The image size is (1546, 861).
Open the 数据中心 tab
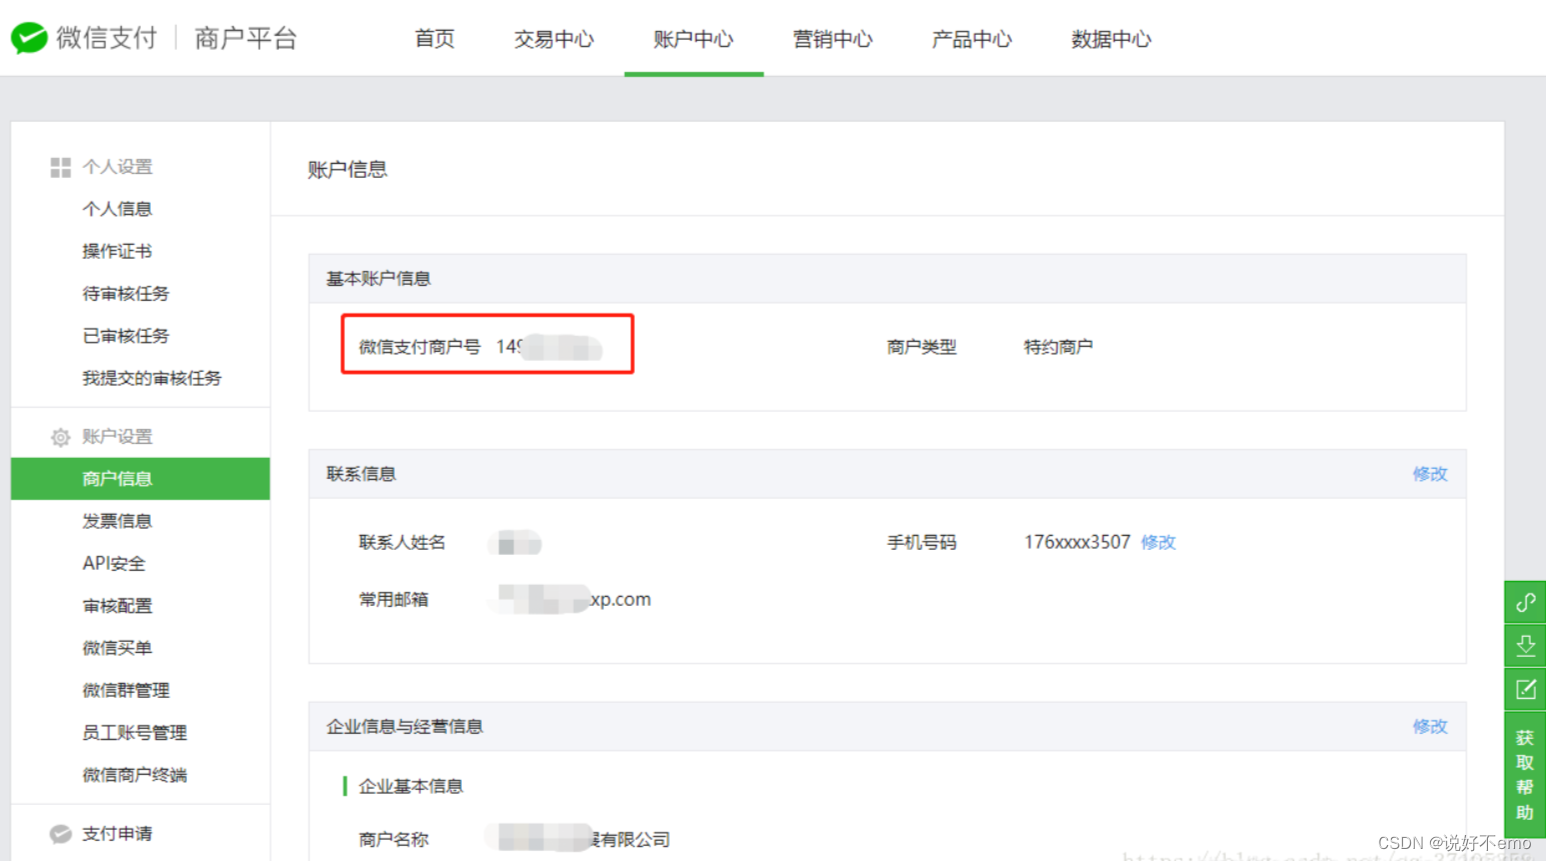click(1111, 39)
